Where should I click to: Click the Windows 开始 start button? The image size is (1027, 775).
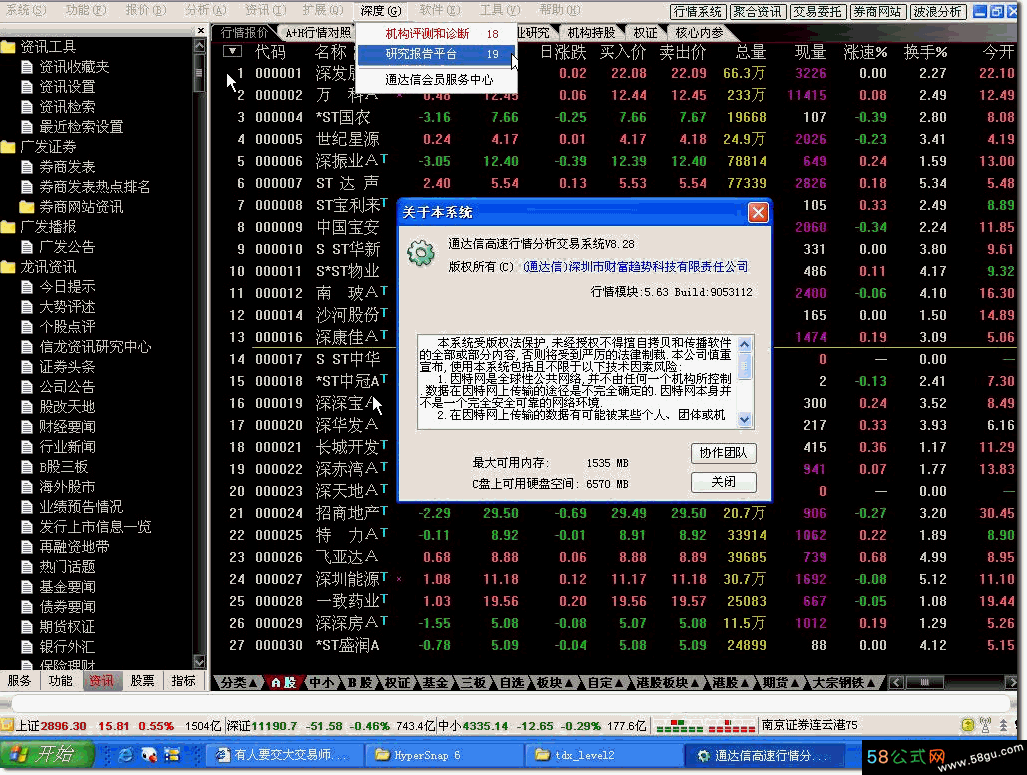coord(46,755)
